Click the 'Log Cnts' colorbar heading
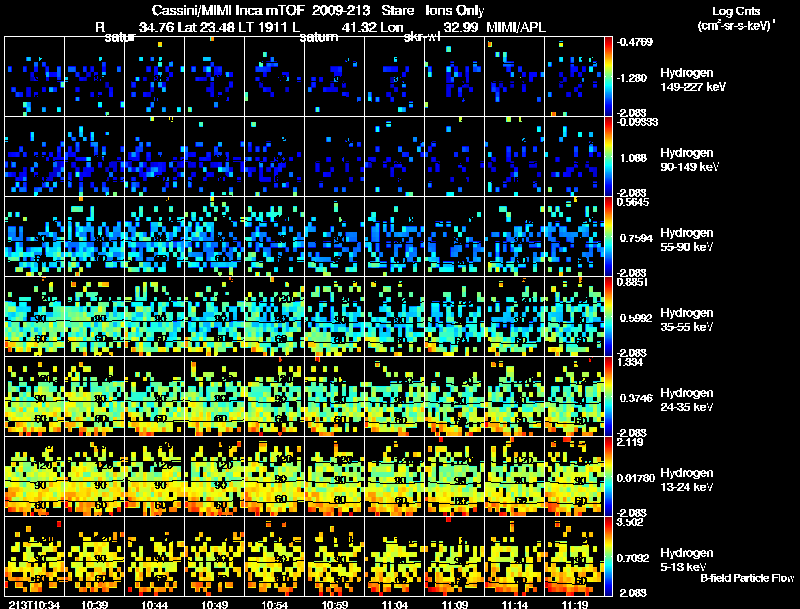Image resolution: width=800 pixels, height=609 pixels. click(736, 11)
